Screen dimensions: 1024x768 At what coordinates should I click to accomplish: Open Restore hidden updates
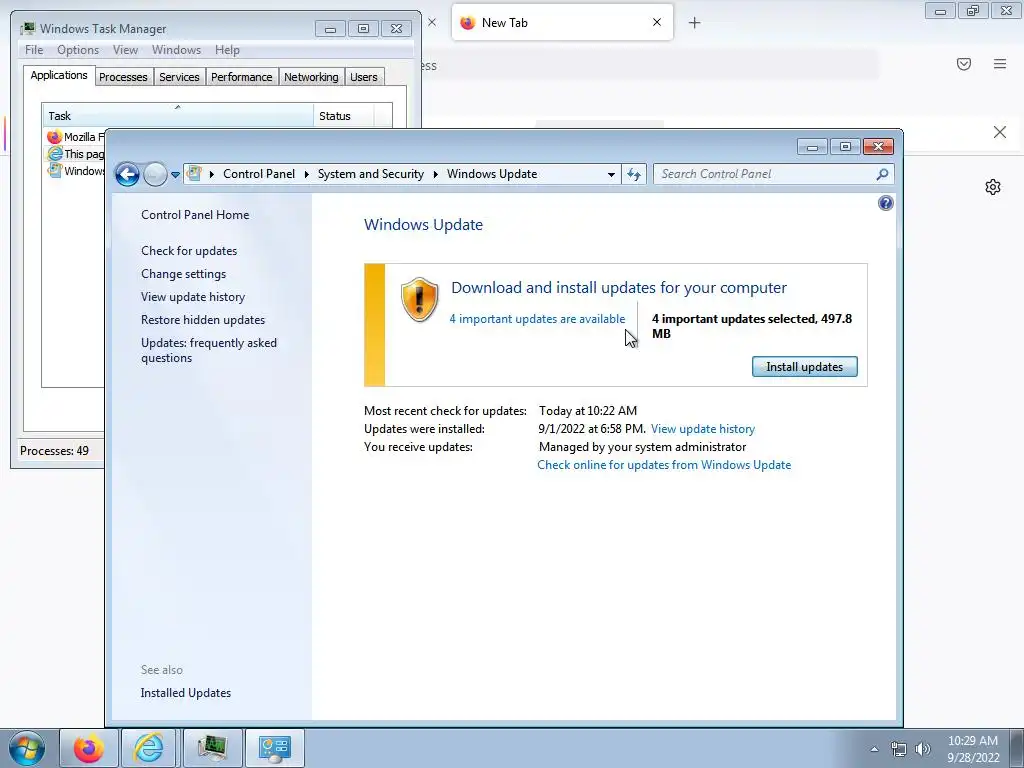pyautogui.click(x=203, y=320)
